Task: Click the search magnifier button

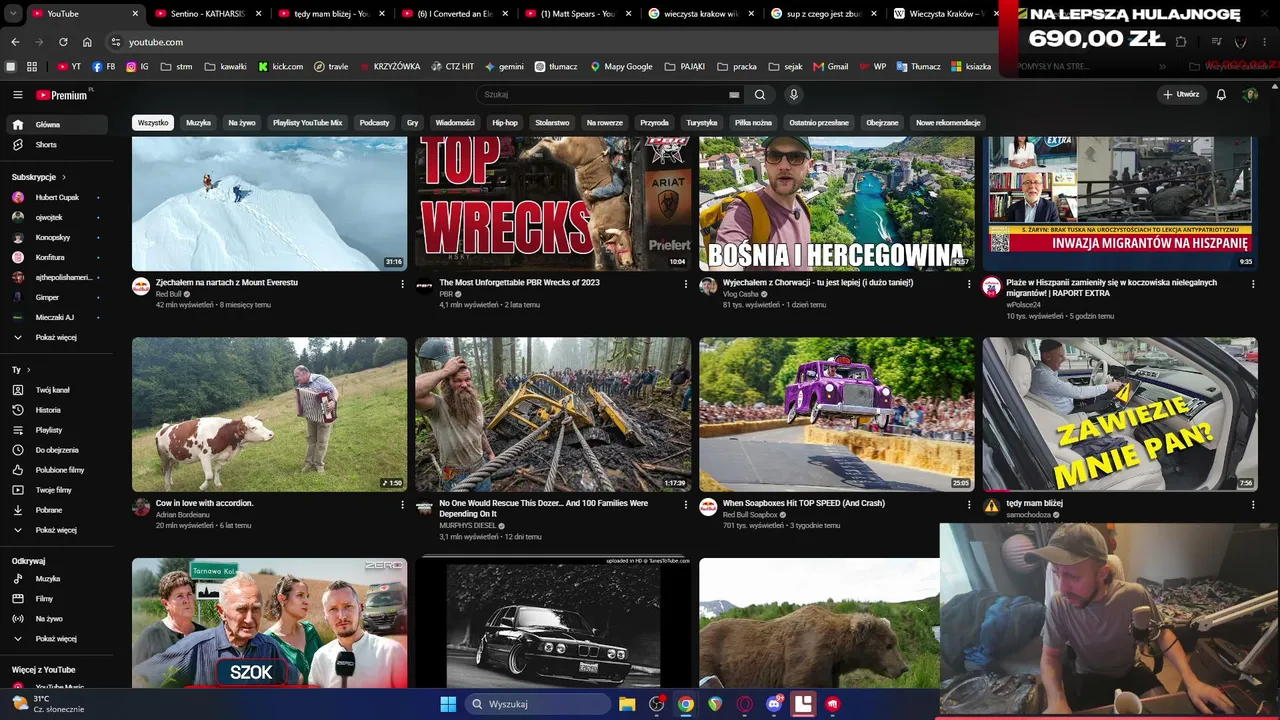Action: coord(760,95)
